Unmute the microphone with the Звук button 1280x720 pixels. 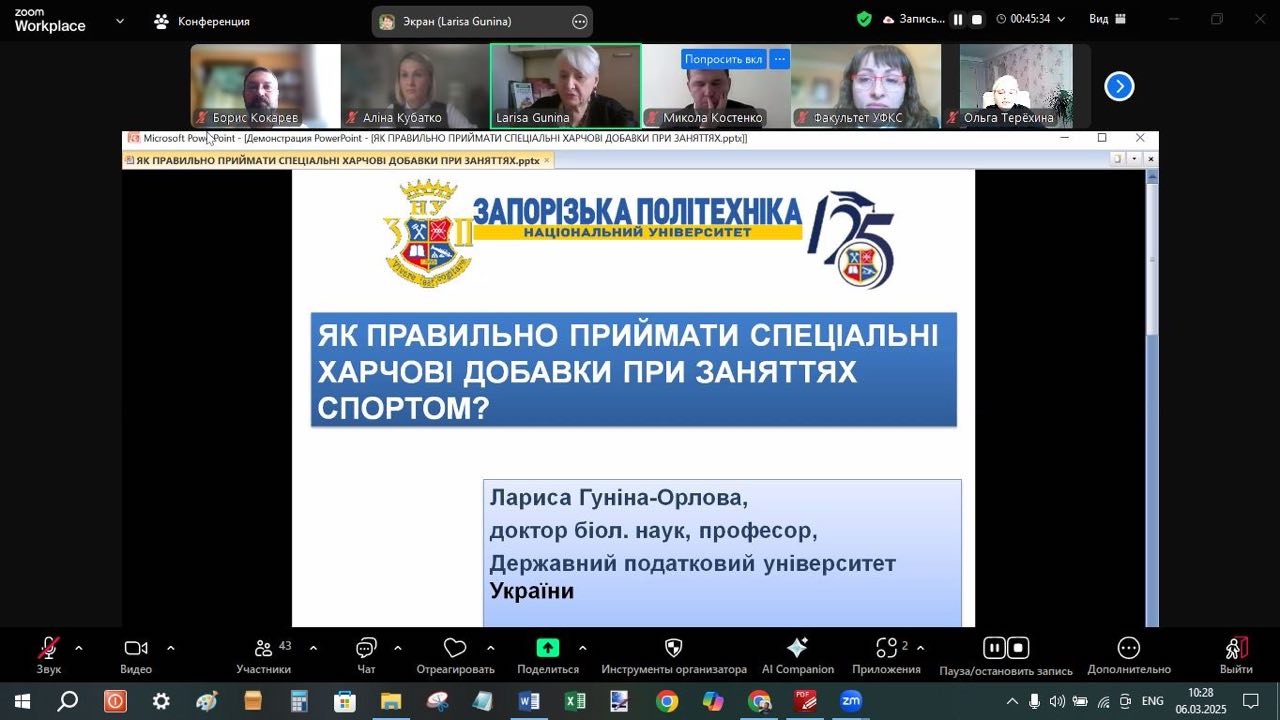48,648
